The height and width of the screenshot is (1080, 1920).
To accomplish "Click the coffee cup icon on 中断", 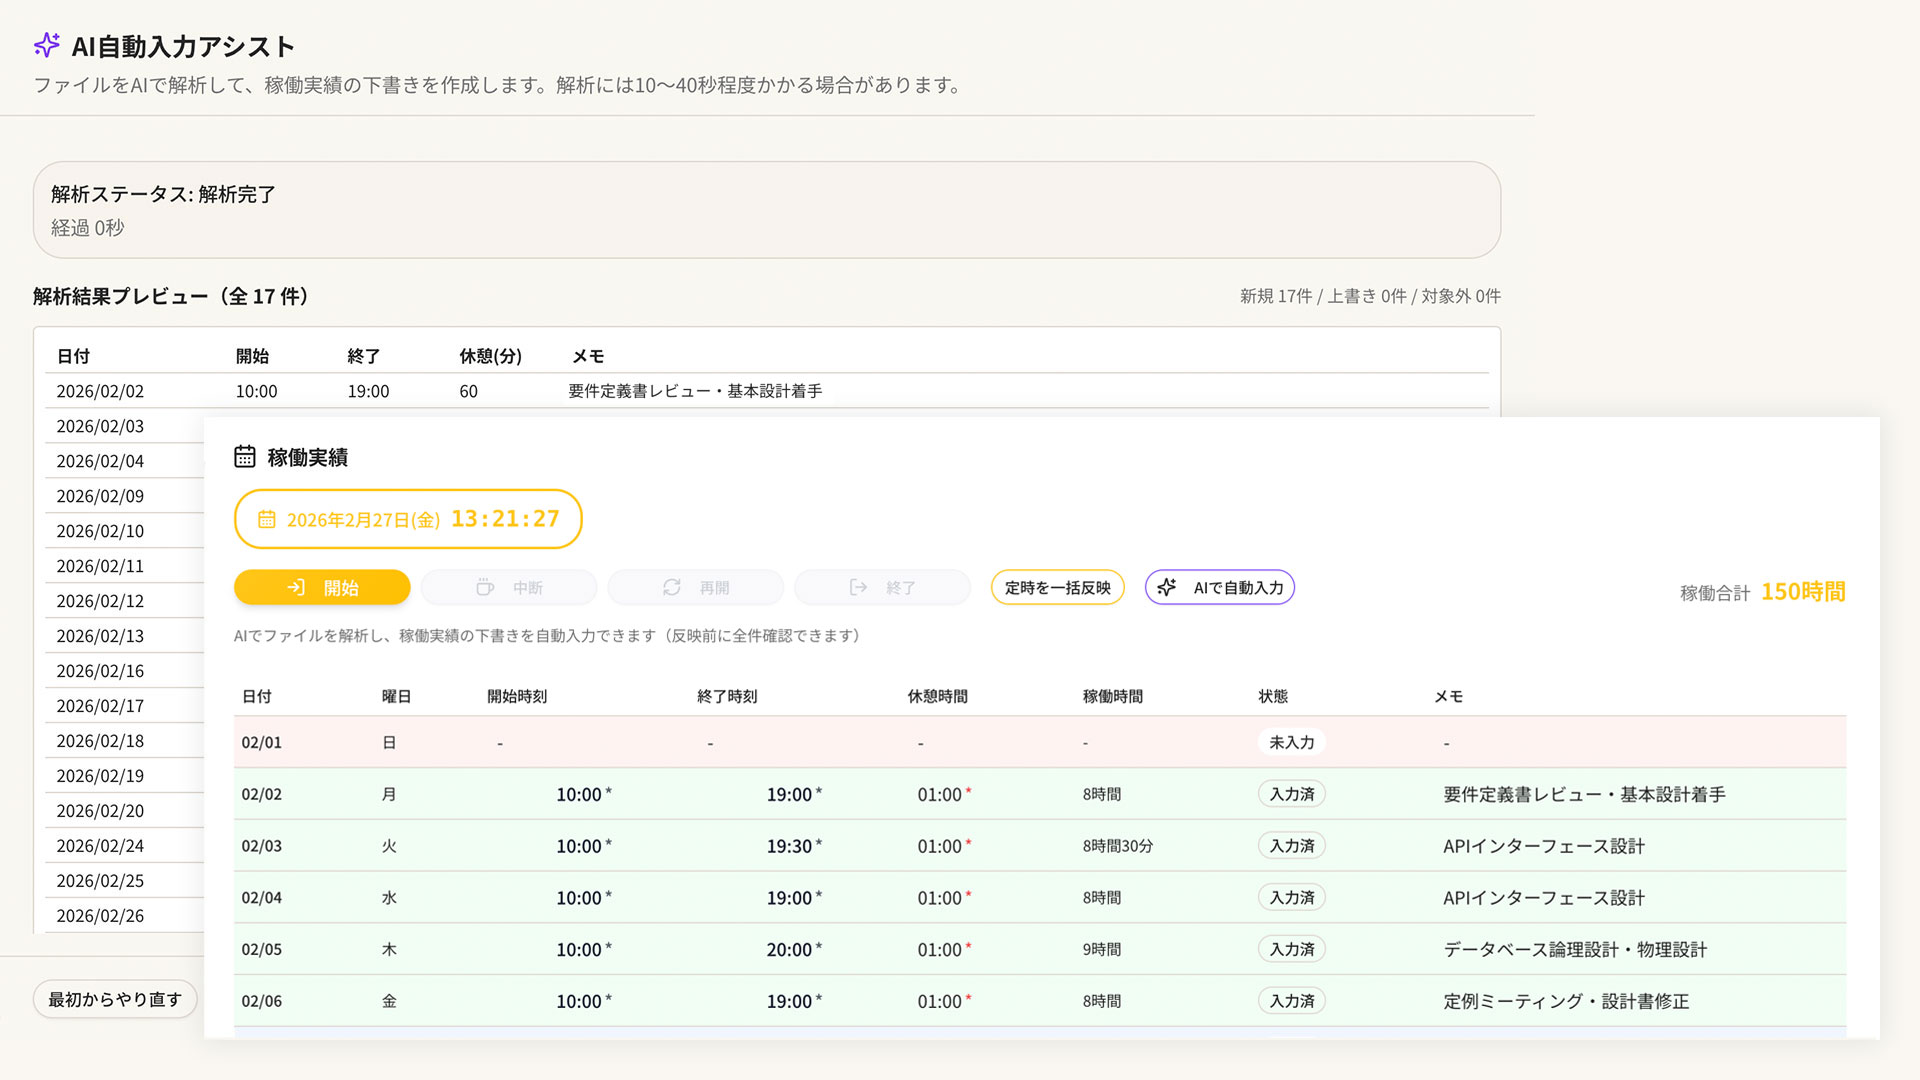I will click(x=485, y=588).
